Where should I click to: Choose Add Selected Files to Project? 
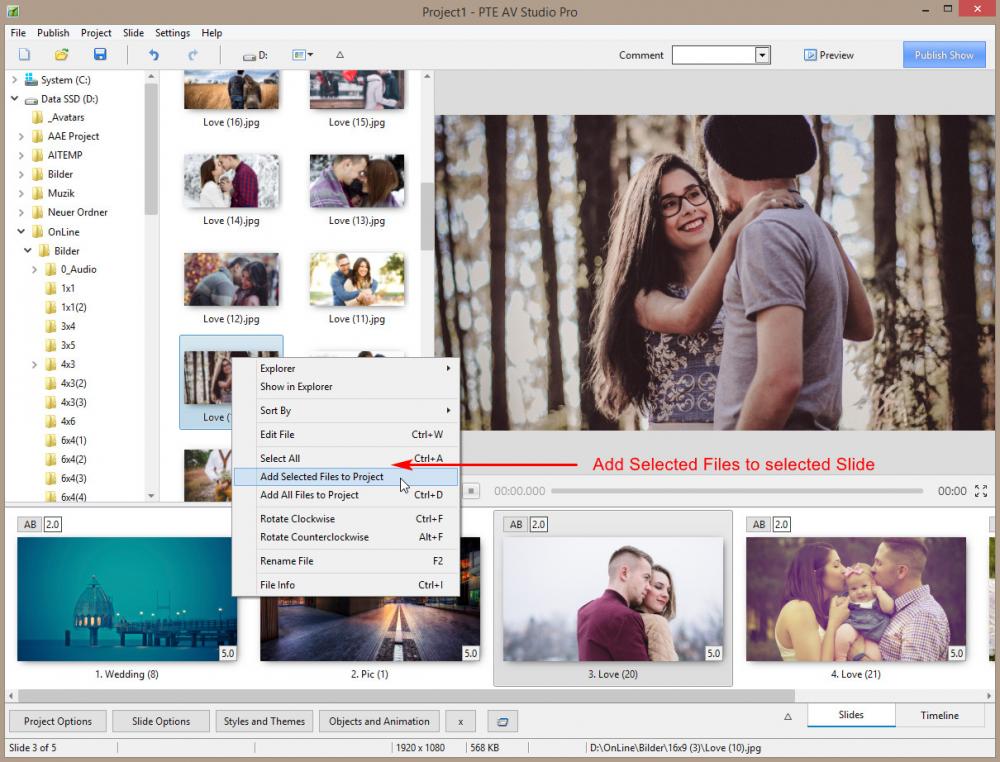321,477
